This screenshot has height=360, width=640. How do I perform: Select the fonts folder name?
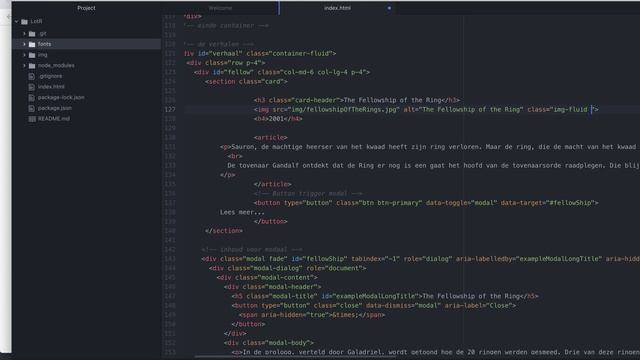44,44
